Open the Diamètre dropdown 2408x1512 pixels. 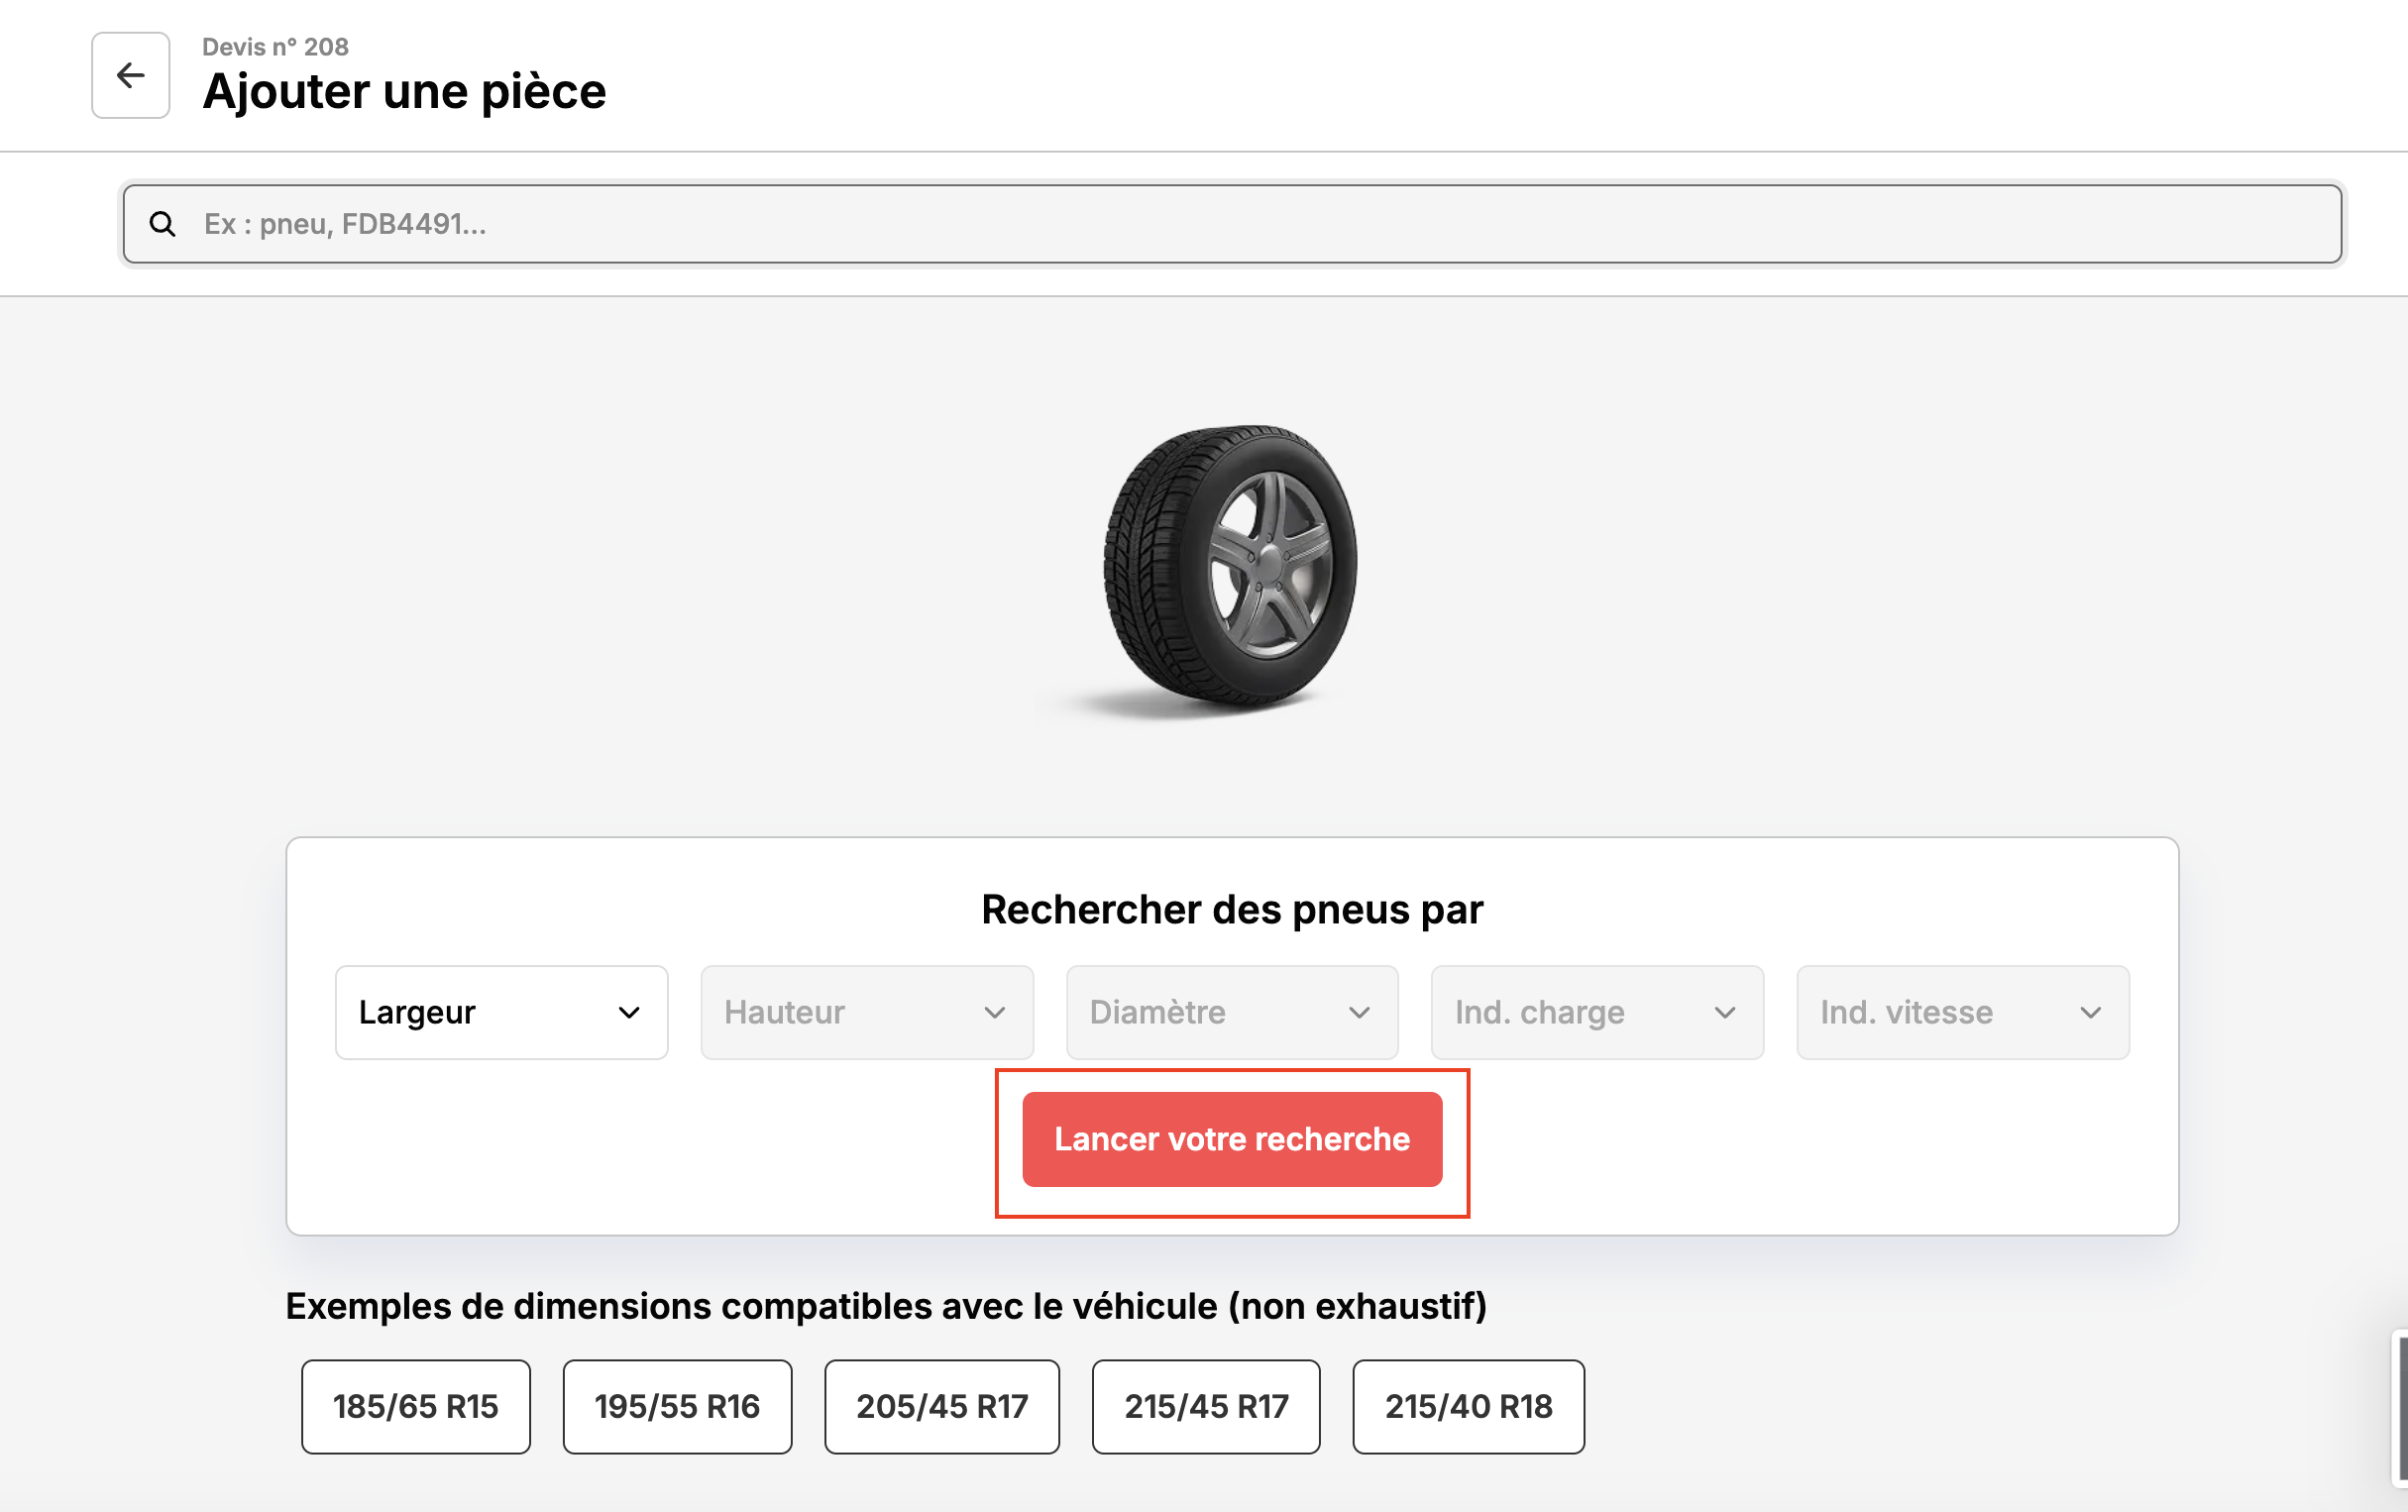point(1232,1012)
